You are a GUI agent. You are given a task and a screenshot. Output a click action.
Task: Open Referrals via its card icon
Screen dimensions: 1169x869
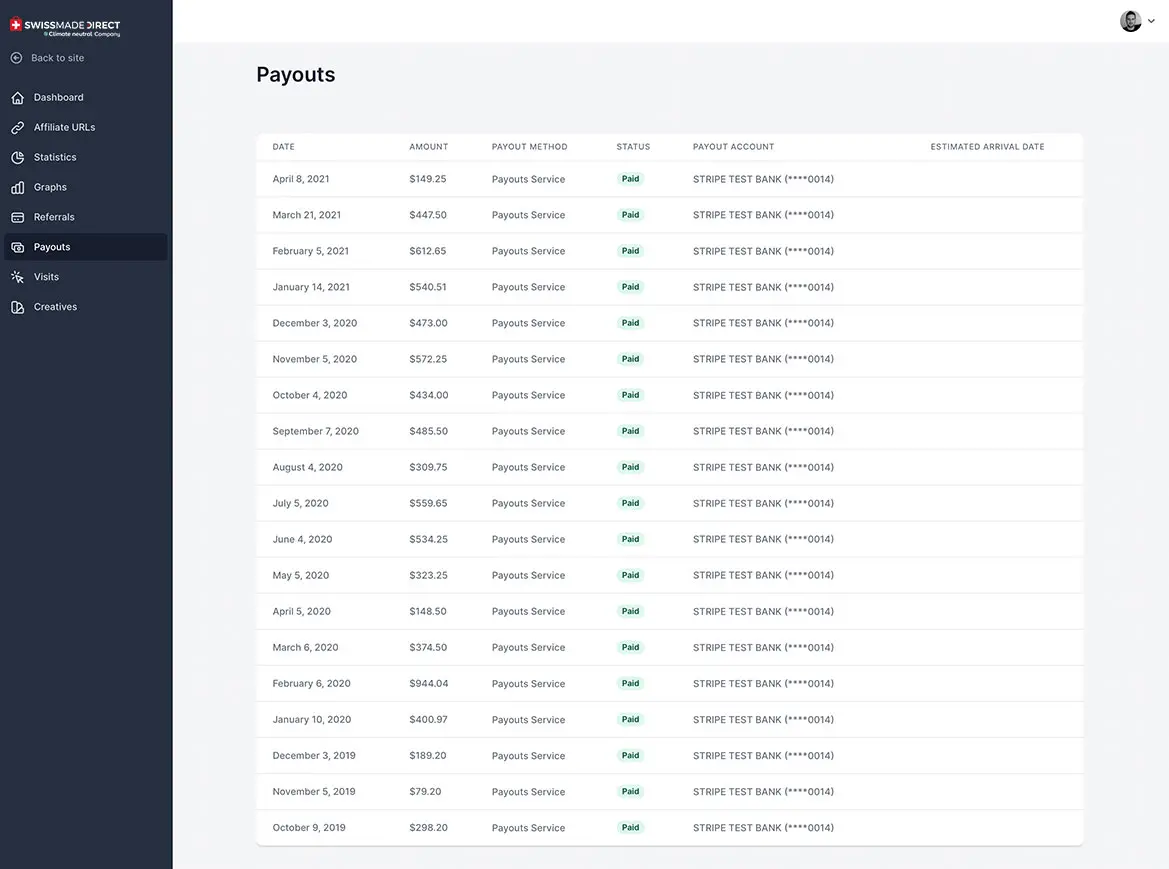(15, 217)
